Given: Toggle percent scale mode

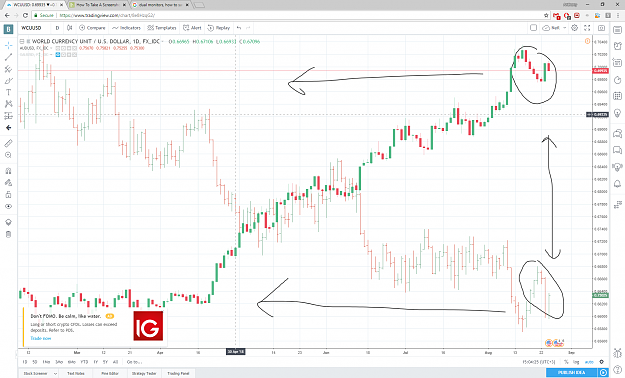Looking at the screenshot, I should click(566, 362).
